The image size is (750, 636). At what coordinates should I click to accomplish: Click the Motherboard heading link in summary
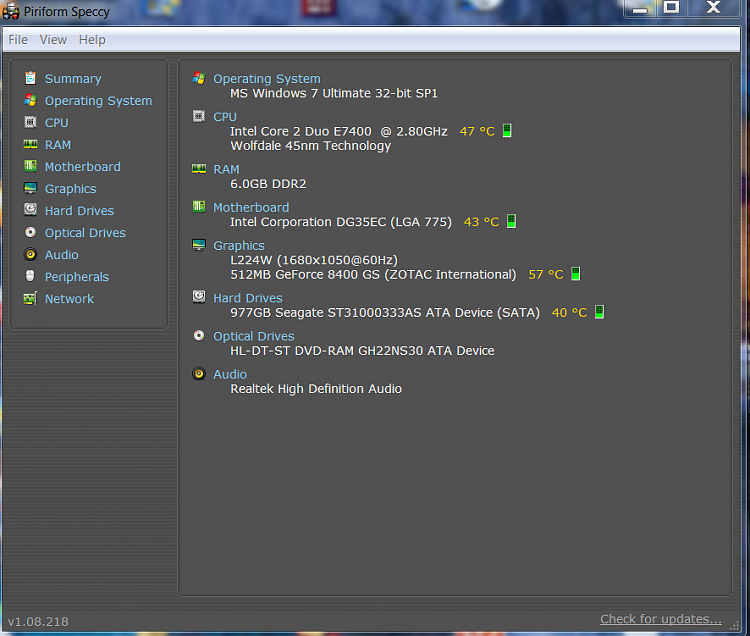point(251,207)
